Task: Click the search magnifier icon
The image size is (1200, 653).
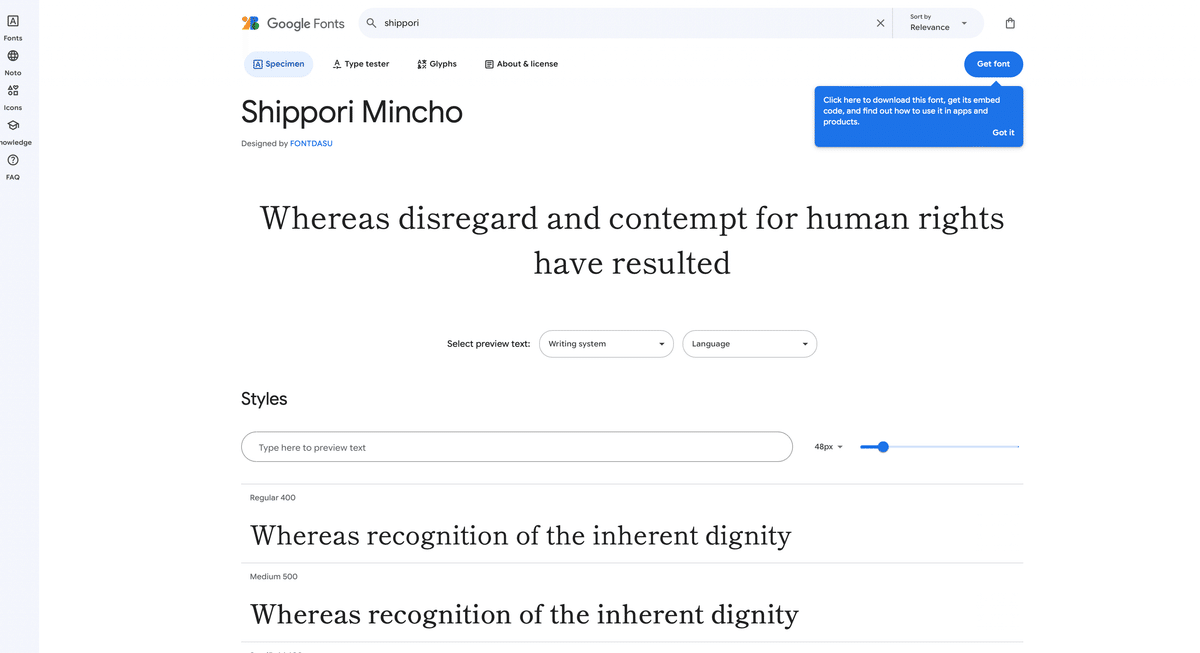Action: coord(371,23)
